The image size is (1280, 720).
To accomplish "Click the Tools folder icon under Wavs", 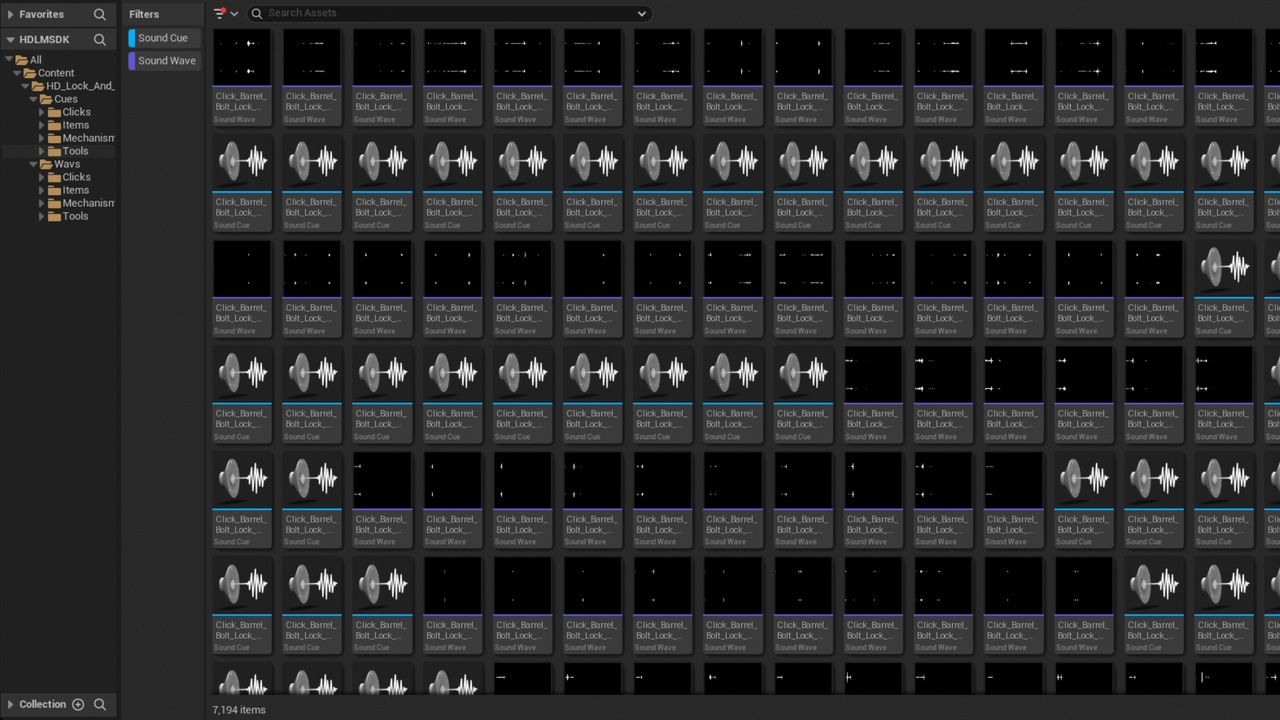I will coord(55,216).
